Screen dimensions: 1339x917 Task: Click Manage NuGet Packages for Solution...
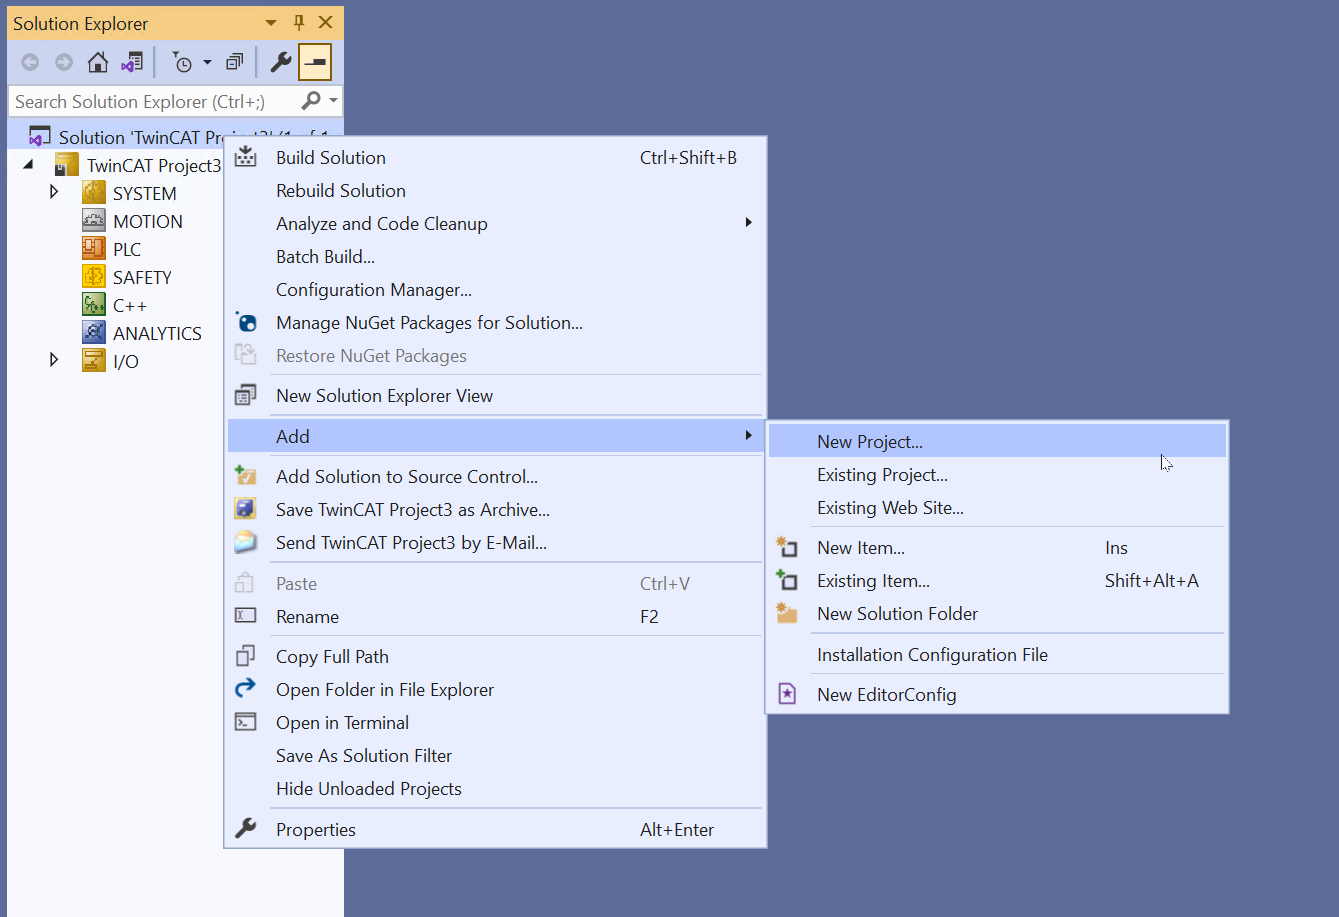(495, 322)
